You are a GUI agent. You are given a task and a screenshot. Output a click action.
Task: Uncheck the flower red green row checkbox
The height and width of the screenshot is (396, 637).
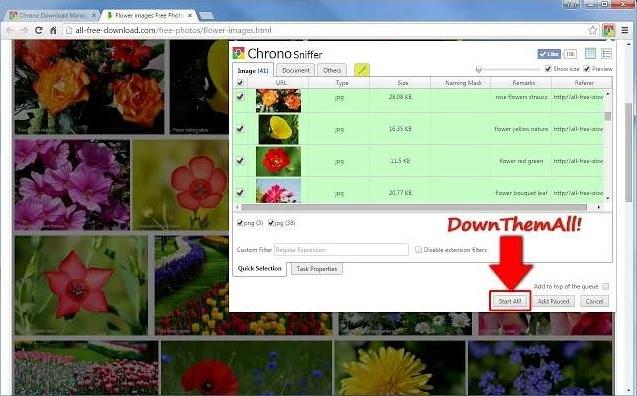[x=240, y=161]
